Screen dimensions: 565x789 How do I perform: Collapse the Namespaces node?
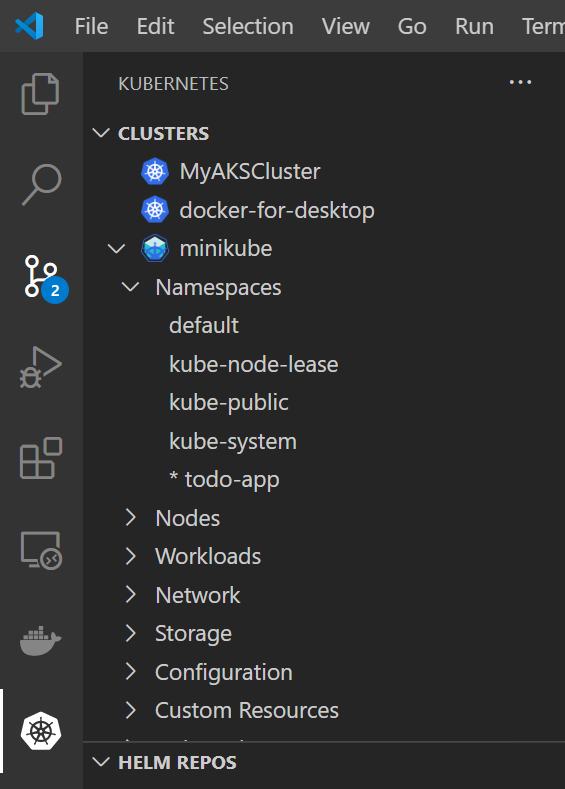pos(131,287)
